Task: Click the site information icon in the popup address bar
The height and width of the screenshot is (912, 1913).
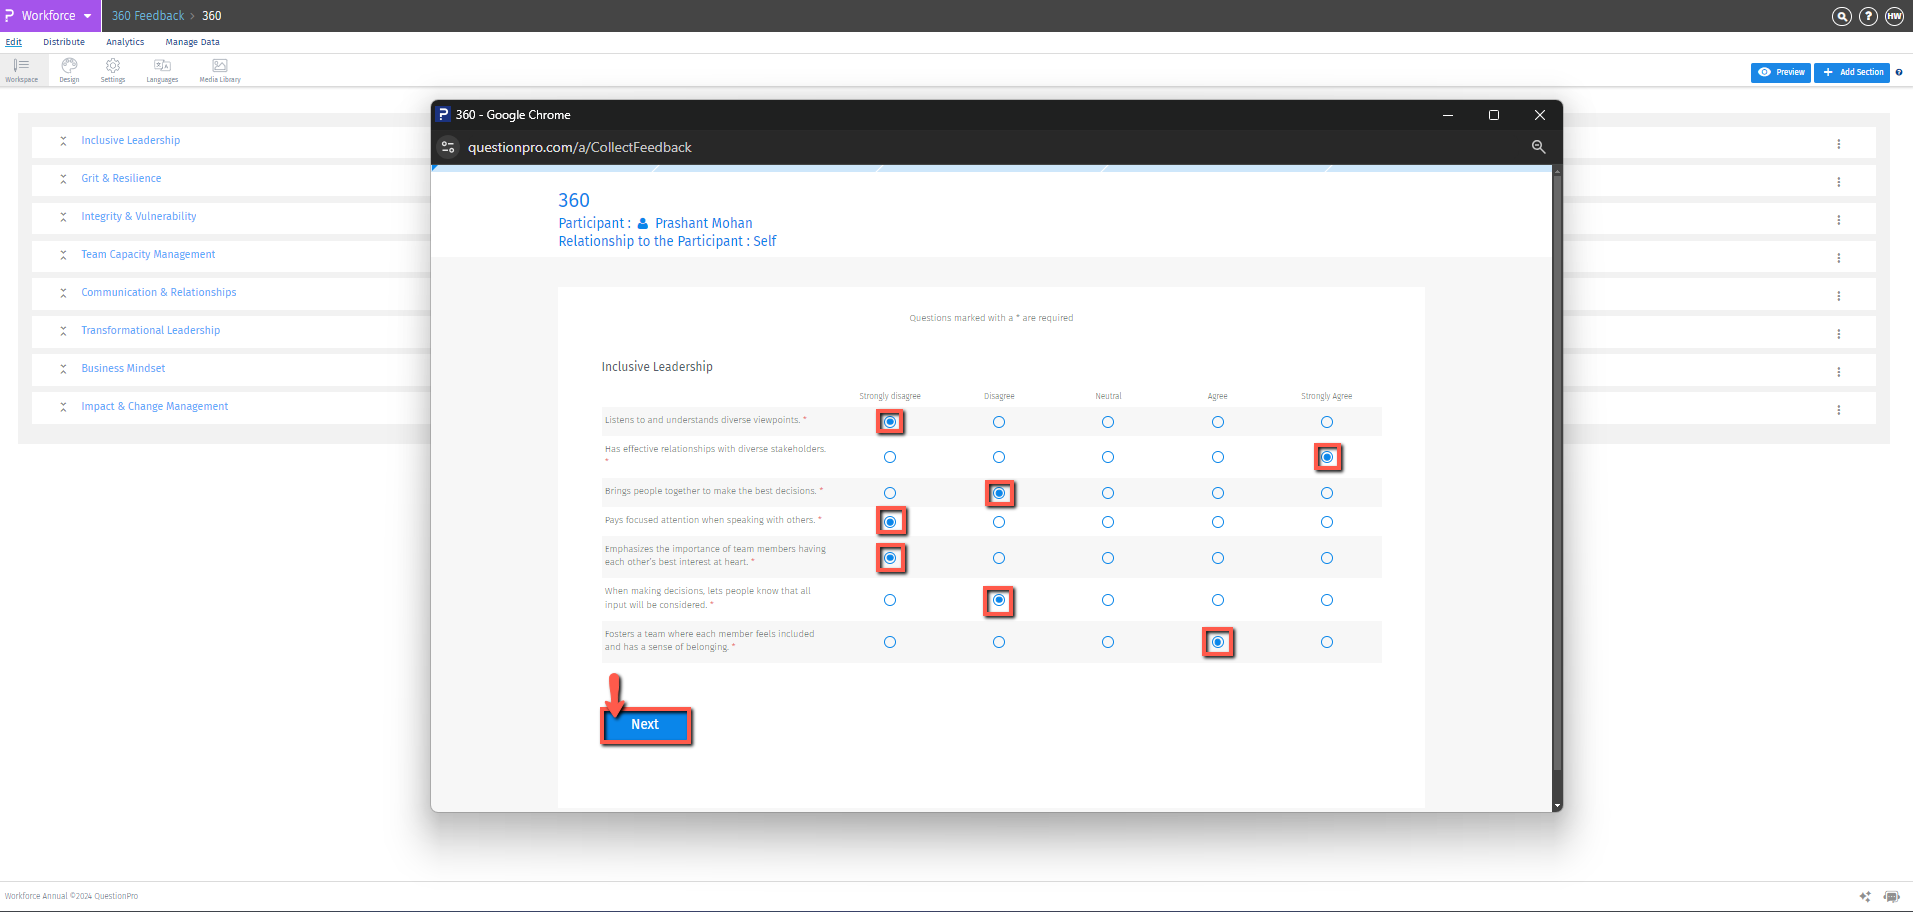Action: tap(448, 147)
